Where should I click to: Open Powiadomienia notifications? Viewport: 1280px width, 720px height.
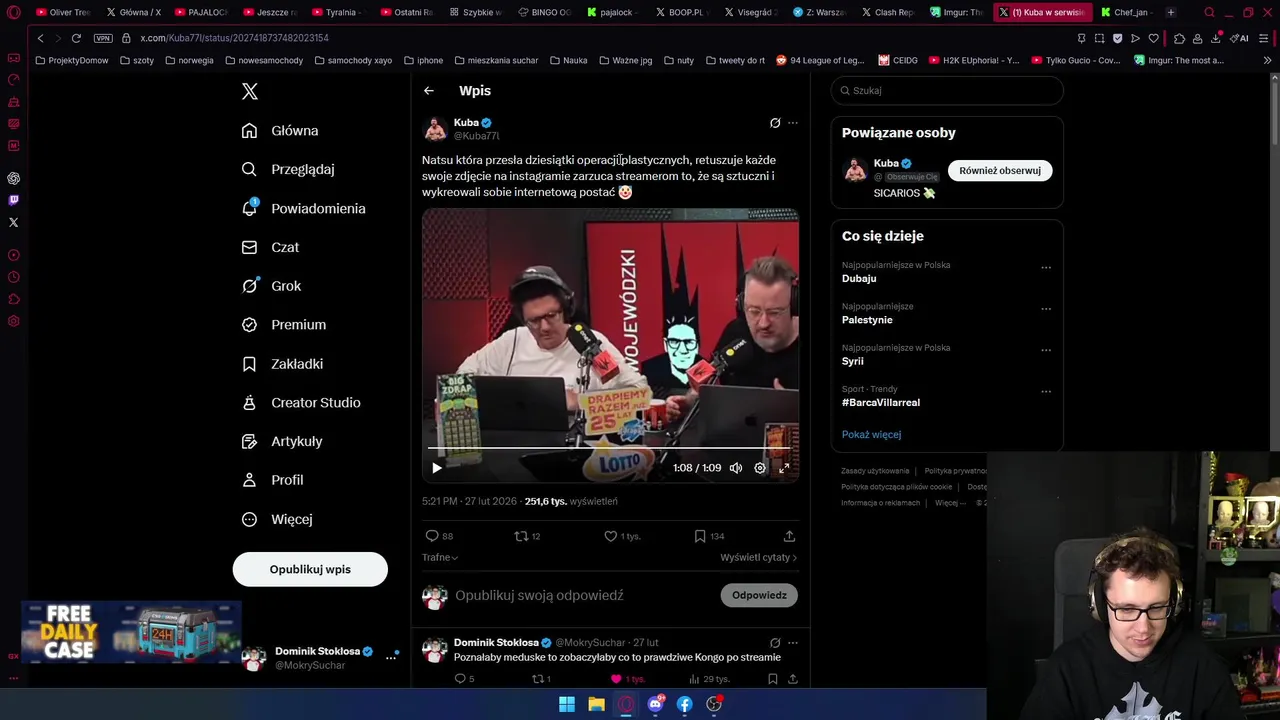coord(304,208)
